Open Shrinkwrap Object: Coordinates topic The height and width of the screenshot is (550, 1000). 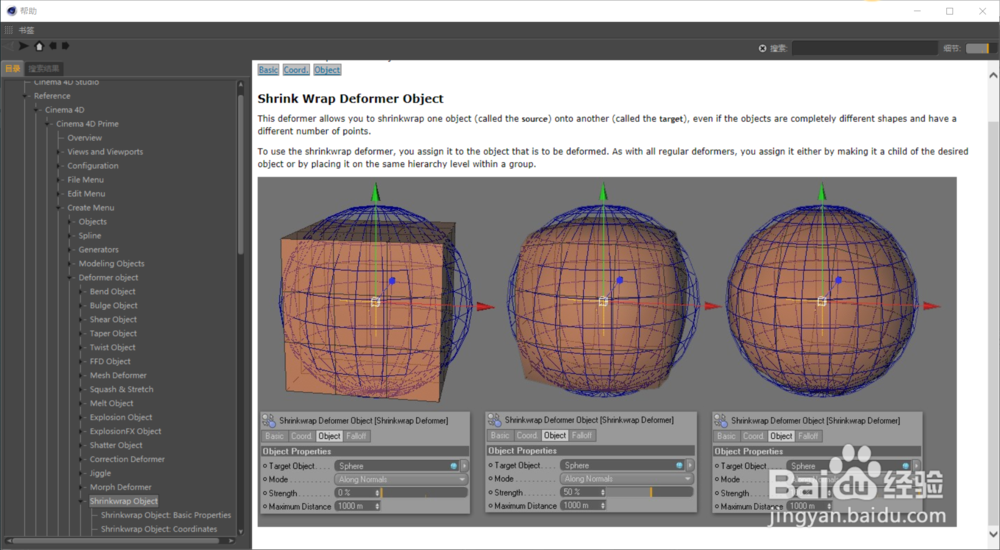point(159,529)
